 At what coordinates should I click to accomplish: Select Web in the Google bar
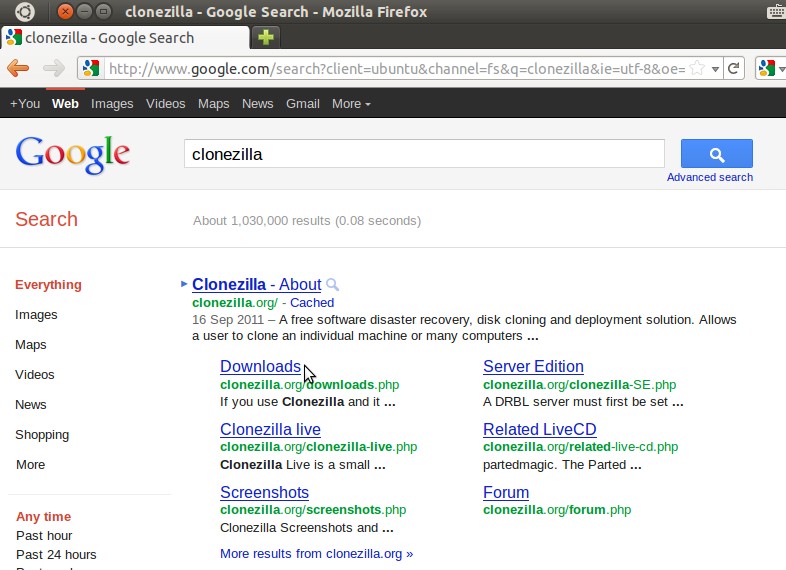pos(65,104)
